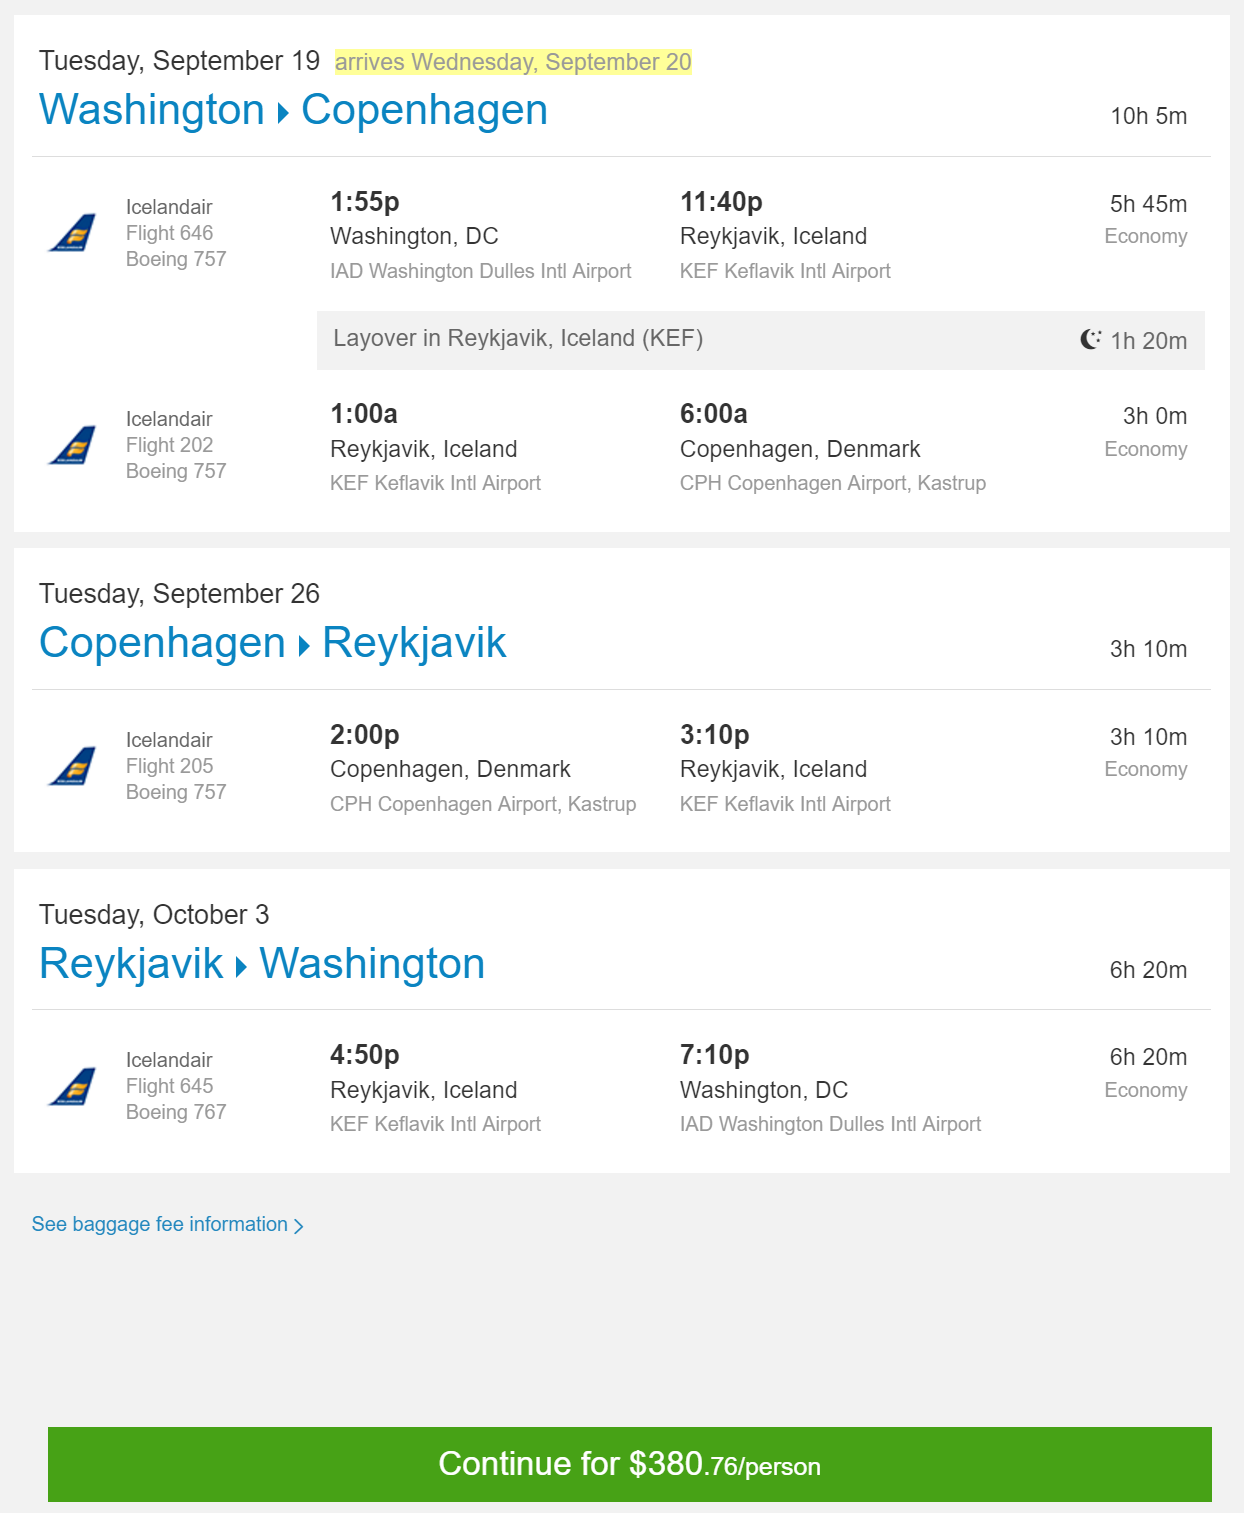Viewport: 1244px width, 1513px height.
Task: Click the arrow between Copenhagen and Reykjavik
Action: [x=304, y=647]
